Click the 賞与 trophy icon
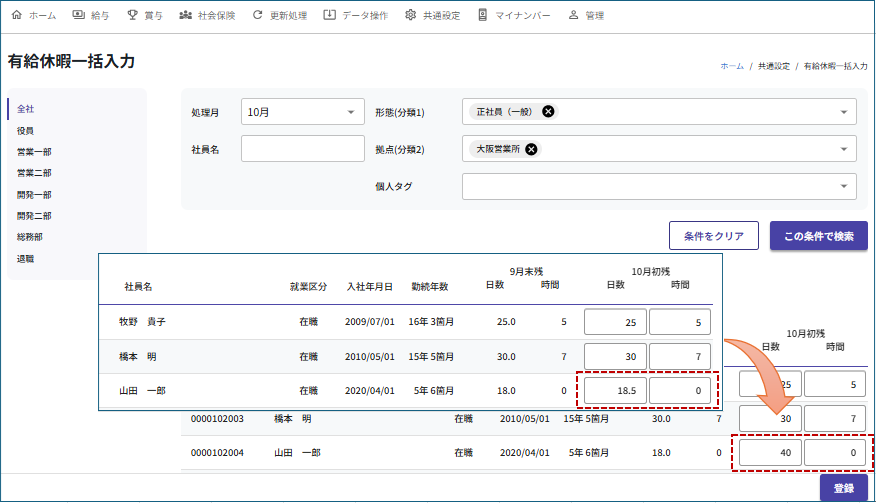876x503 pixels. pos(133,15)
